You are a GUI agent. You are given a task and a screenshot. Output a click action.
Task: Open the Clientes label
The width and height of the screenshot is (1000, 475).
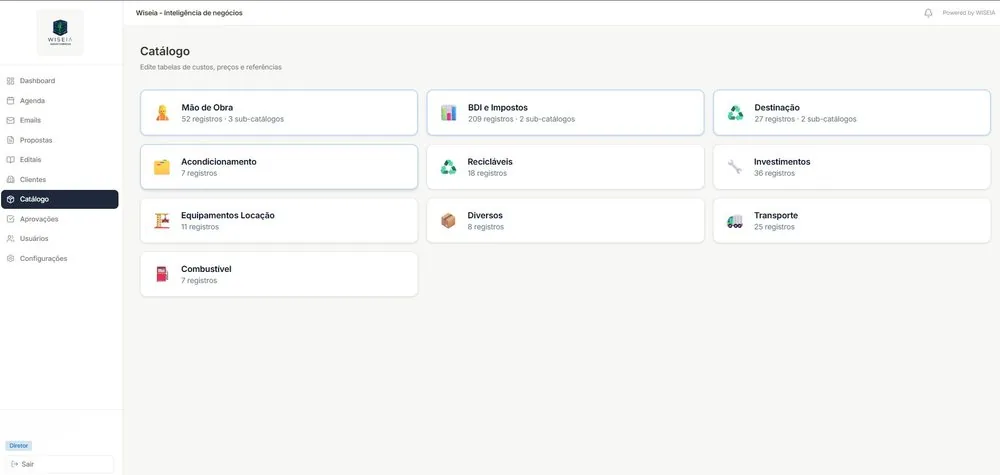(x=33, y=180)
